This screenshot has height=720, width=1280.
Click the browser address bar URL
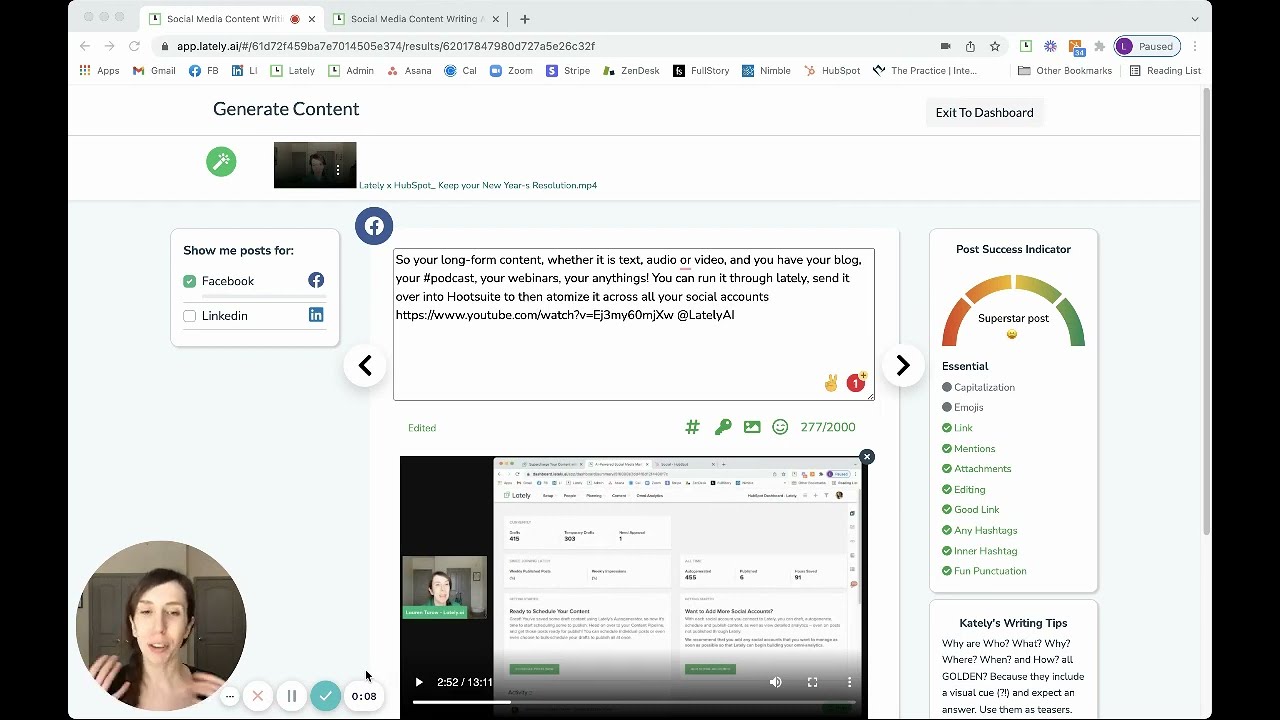386,46
